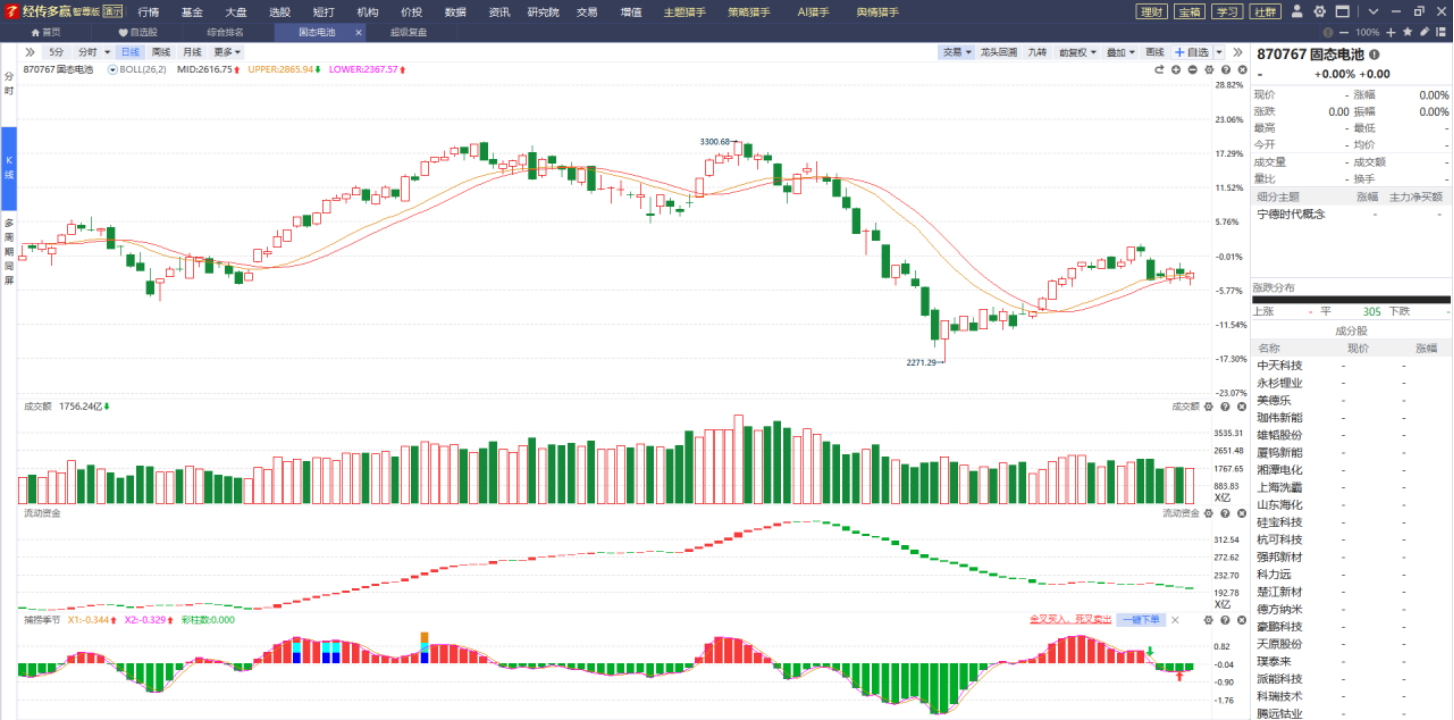The height and width of the screenshot is (720, 1454).
Task: Switch to the 综合排名 tab
Action: [x=225, y=32]
